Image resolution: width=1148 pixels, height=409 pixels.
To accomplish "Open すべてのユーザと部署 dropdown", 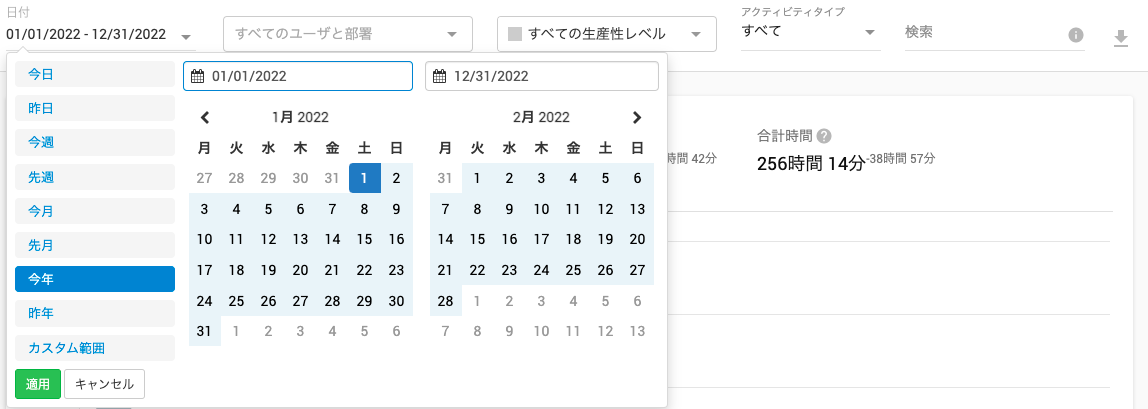I will (348, 34).
